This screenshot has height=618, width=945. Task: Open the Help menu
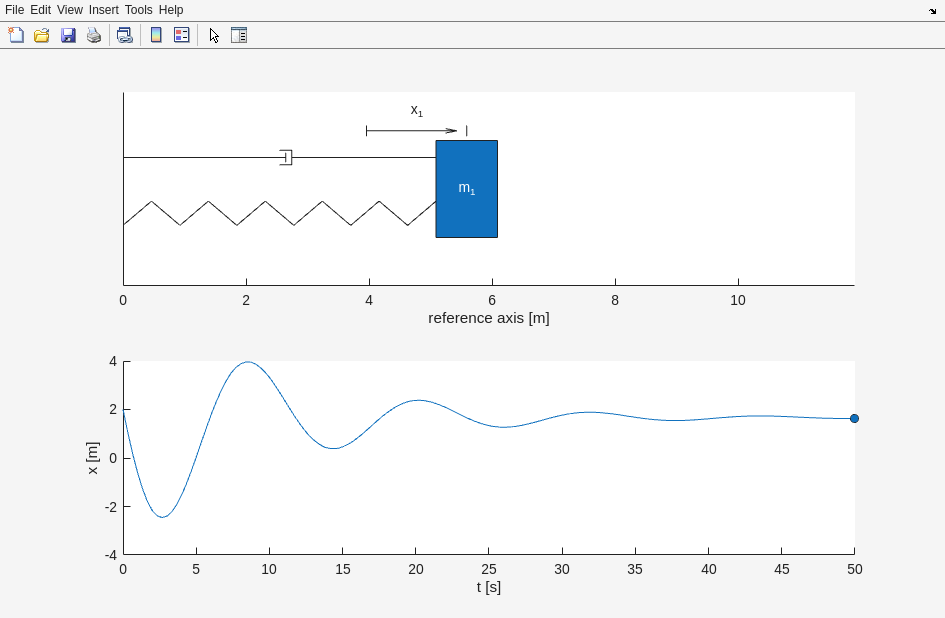point(171,10)
